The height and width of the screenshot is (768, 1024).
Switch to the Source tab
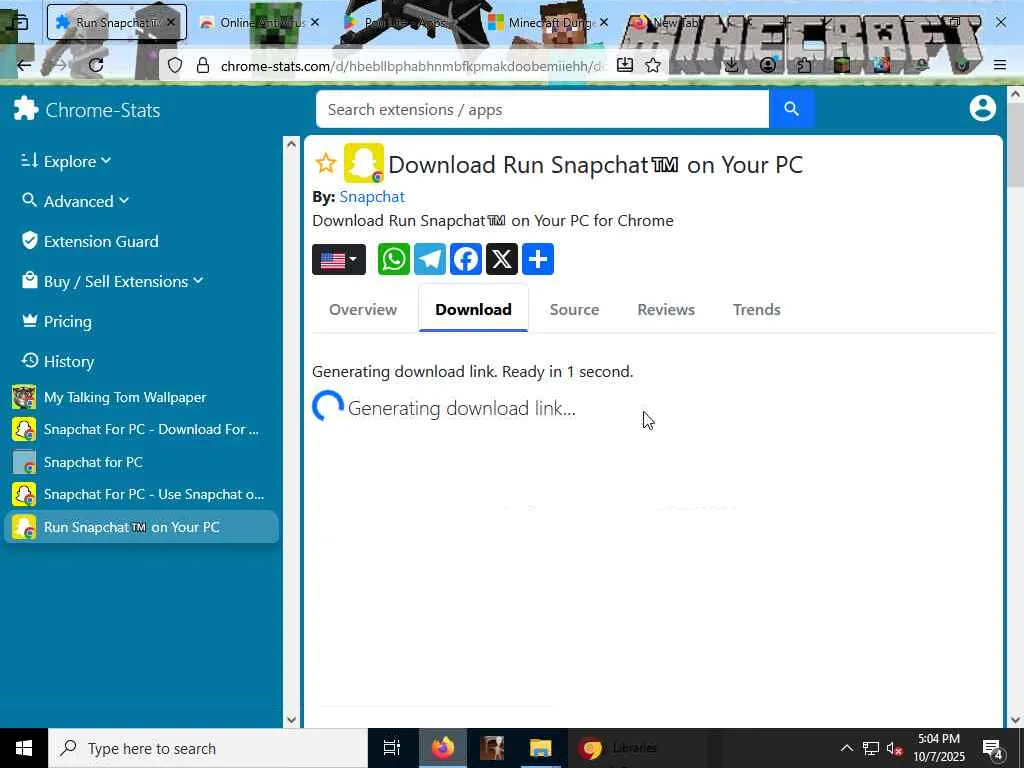pyautogui.click(x=574, y=310)
